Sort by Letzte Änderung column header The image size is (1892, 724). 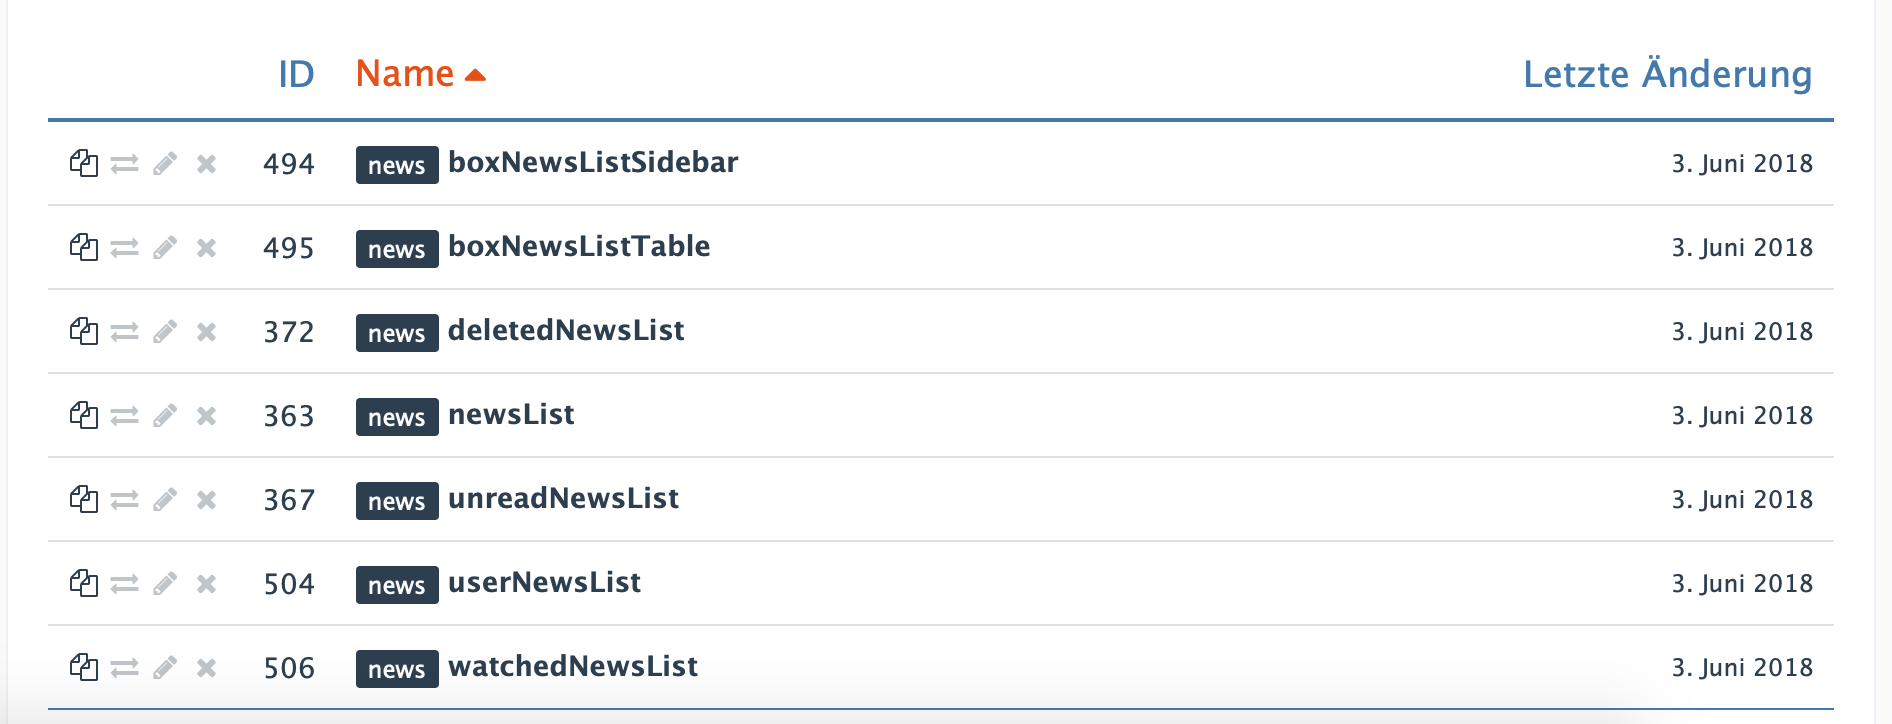click(1667, 74)
